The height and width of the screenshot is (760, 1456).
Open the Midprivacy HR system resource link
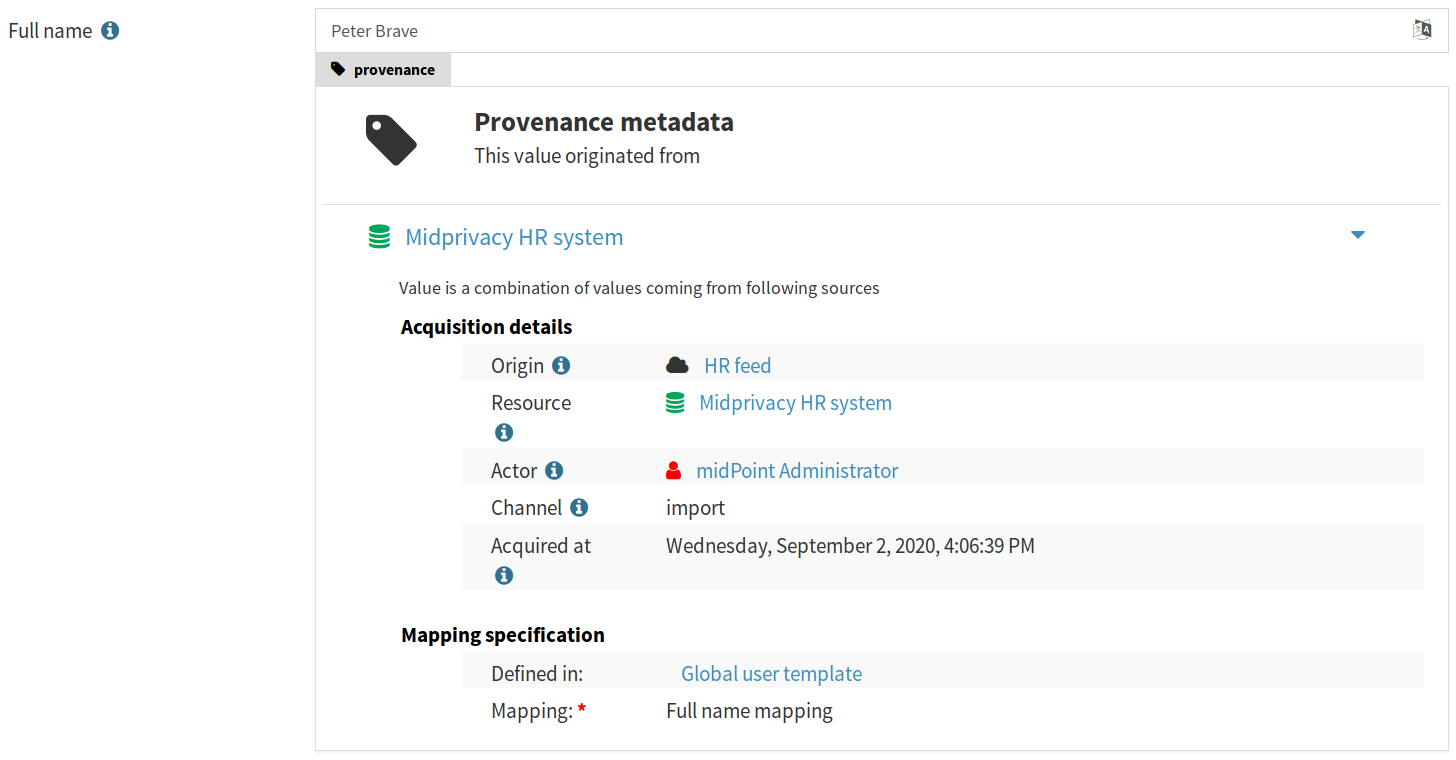tap(795, 402)
